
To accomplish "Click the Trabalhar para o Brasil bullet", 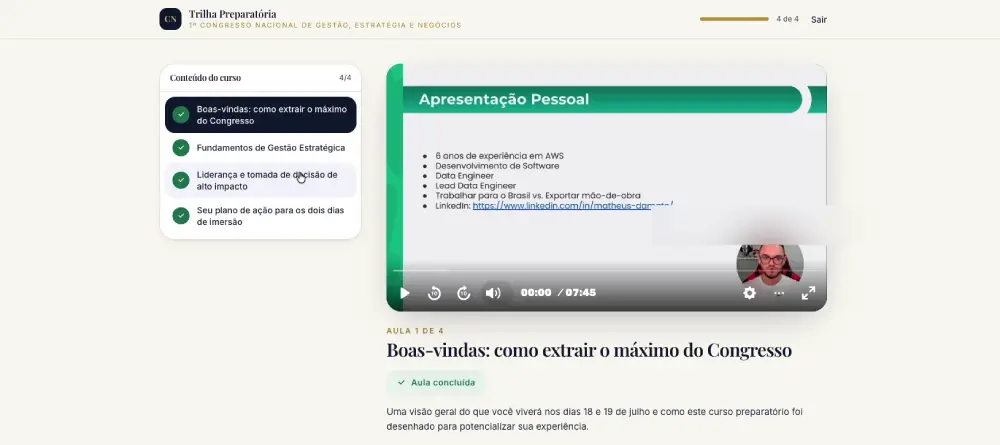I will click(x=538, y=196).
